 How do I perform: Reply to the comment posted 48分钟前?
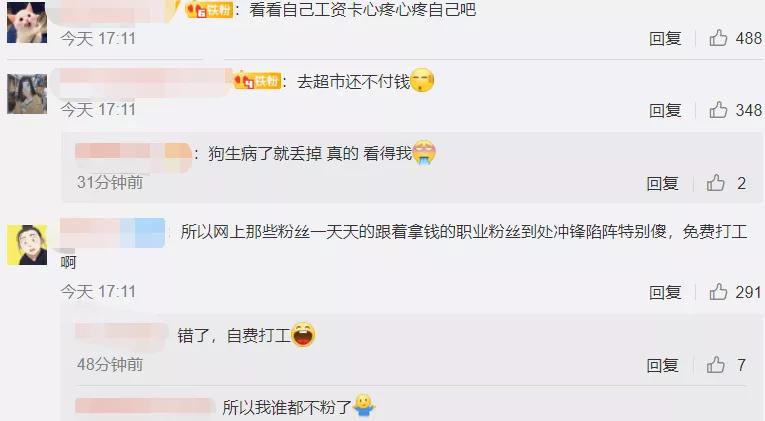(663, 365)
